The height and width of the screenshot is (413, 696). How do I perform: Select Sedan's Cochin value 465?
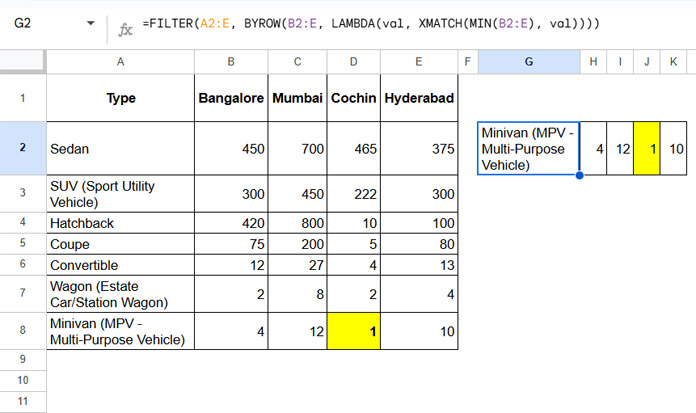click(x=353, y=148)
